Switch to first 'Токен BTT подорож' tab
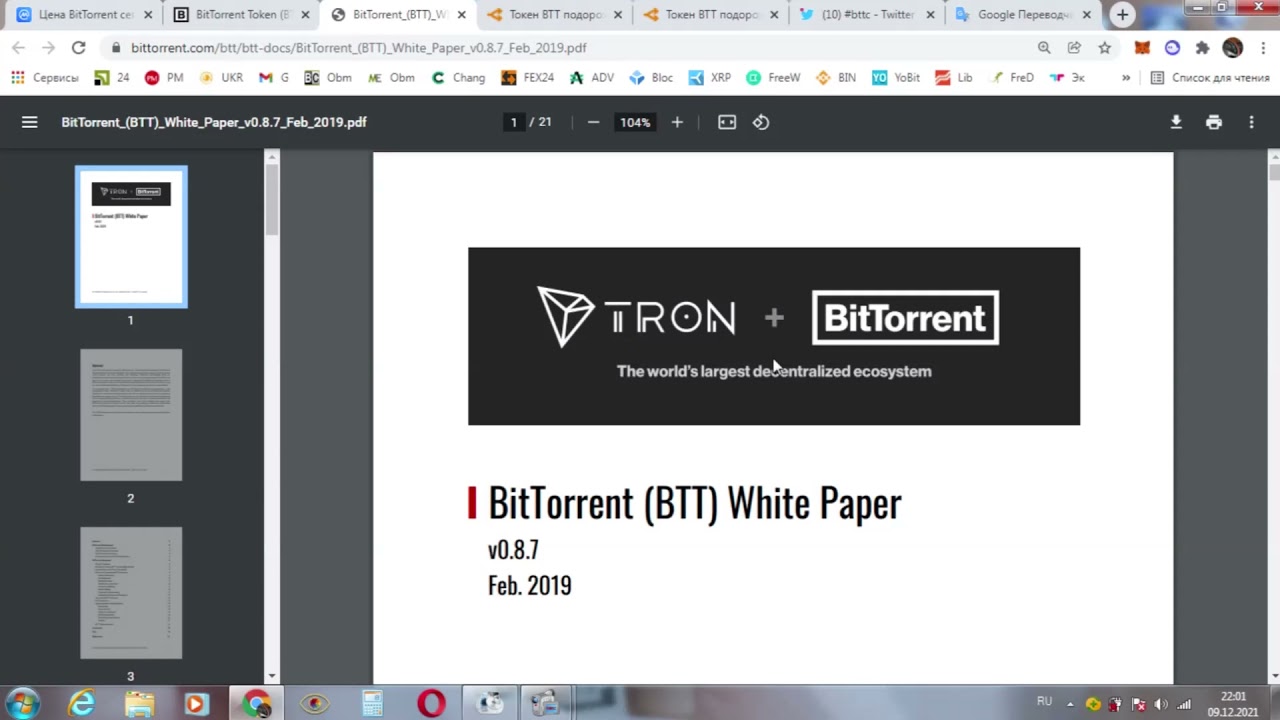This screenshot has width=1280, height=720. click(x=553, y=15)
